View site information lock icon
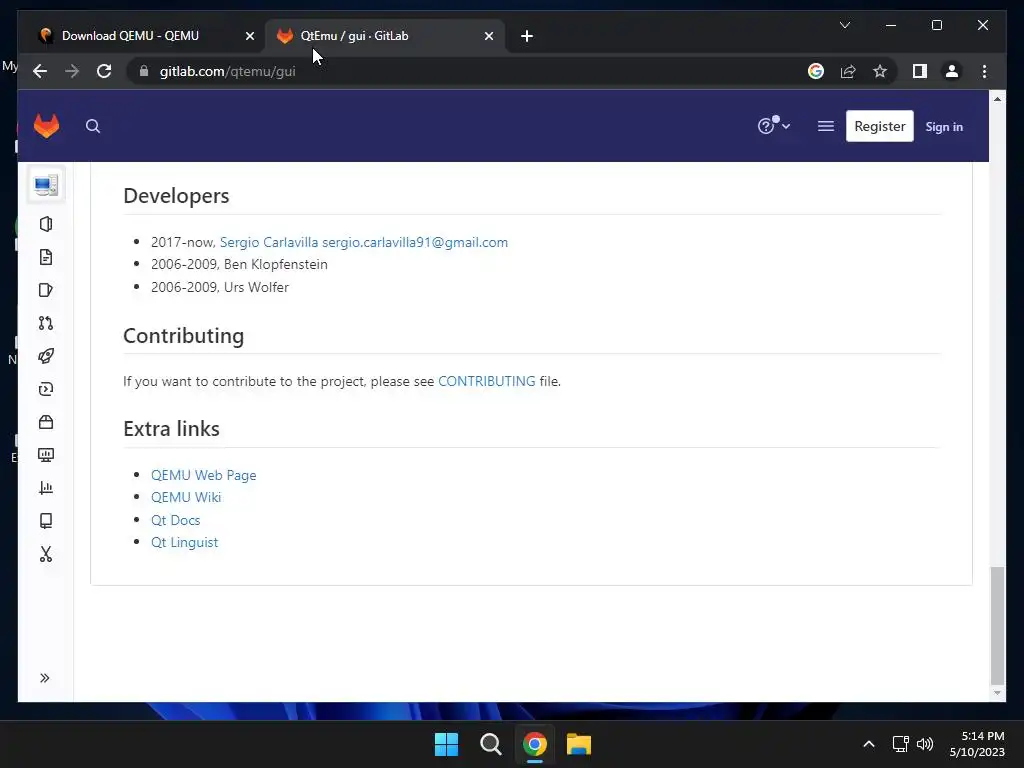1024x768 pixels. point(144,71)
